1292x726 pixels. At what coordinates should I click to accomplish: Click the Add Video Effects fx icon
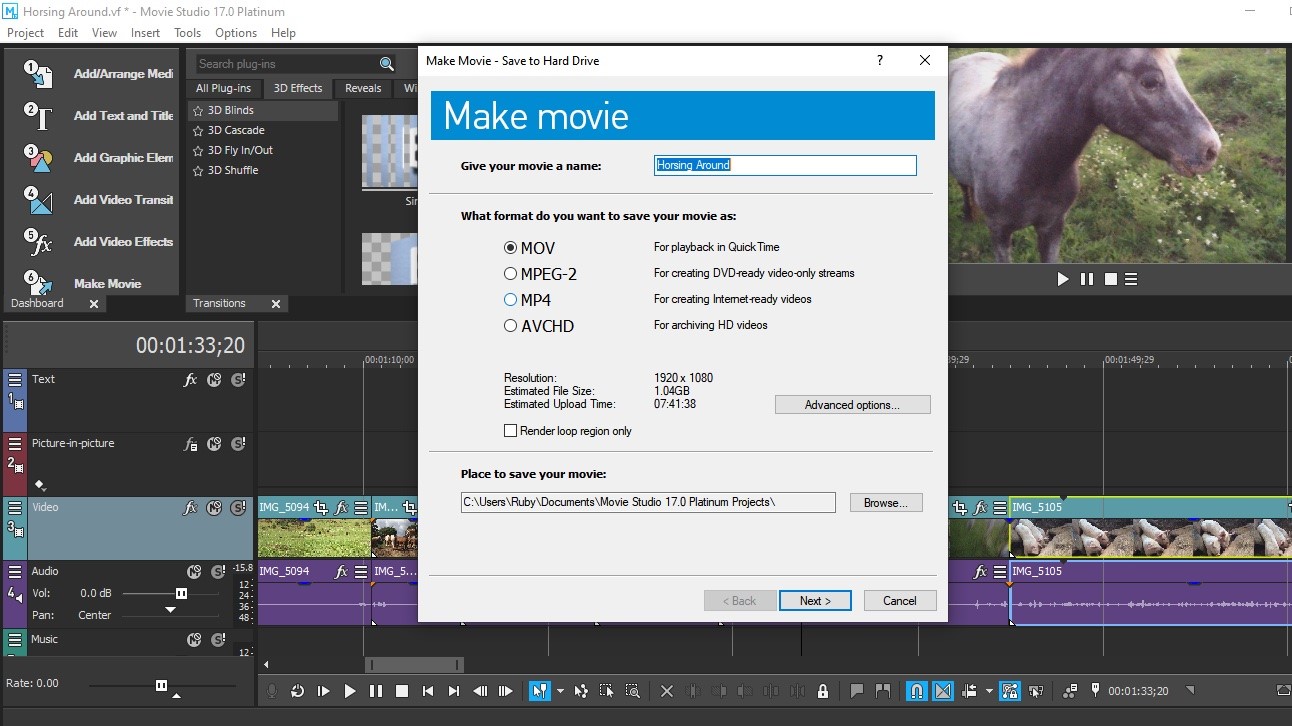38,242
